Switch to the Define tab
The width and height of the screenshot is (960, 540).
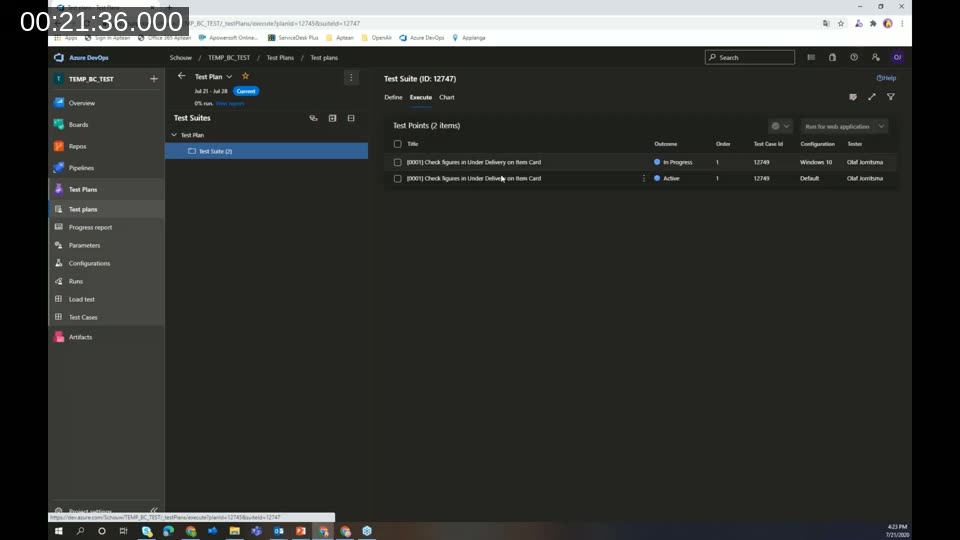pos(393,97)
